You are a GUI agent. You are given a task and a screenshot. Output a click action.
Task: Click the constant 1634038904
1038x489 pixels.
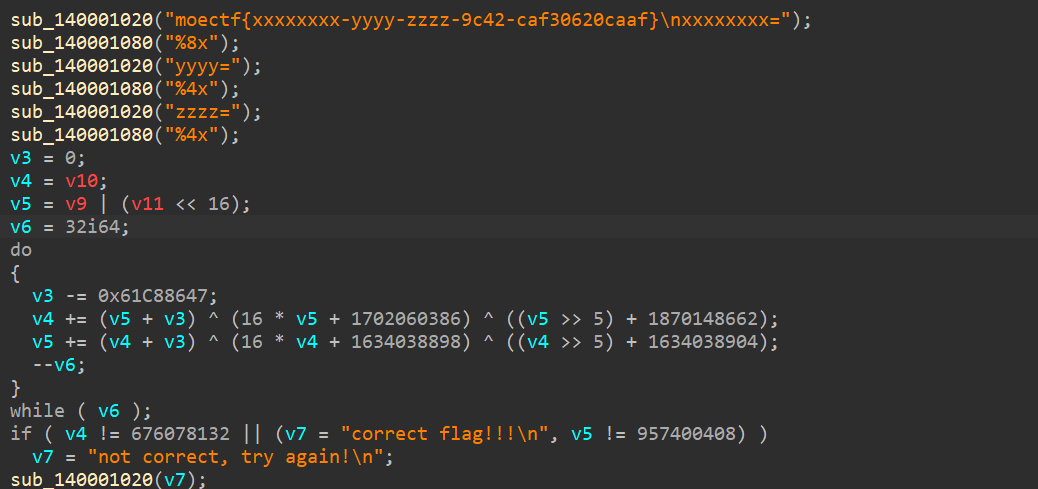[x=703, y=342]
